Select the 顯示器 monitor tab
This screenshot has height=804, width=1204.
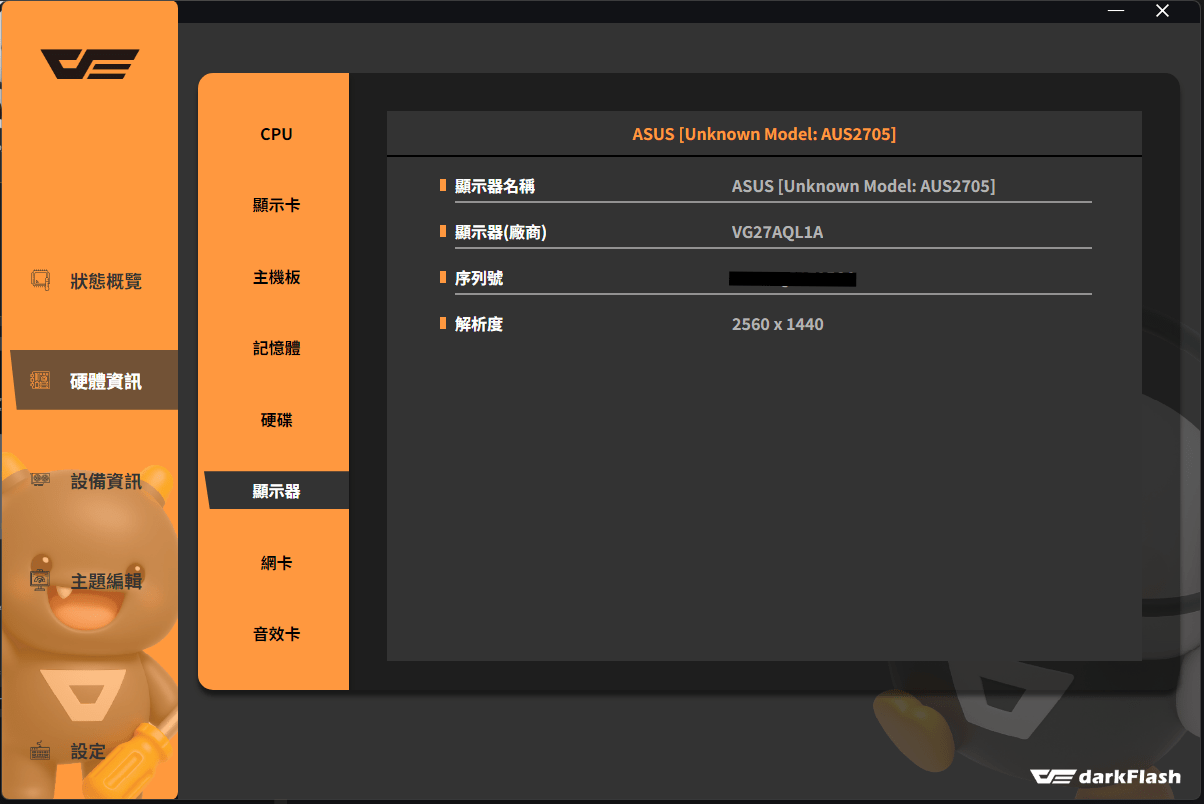[x=276, y=491]
